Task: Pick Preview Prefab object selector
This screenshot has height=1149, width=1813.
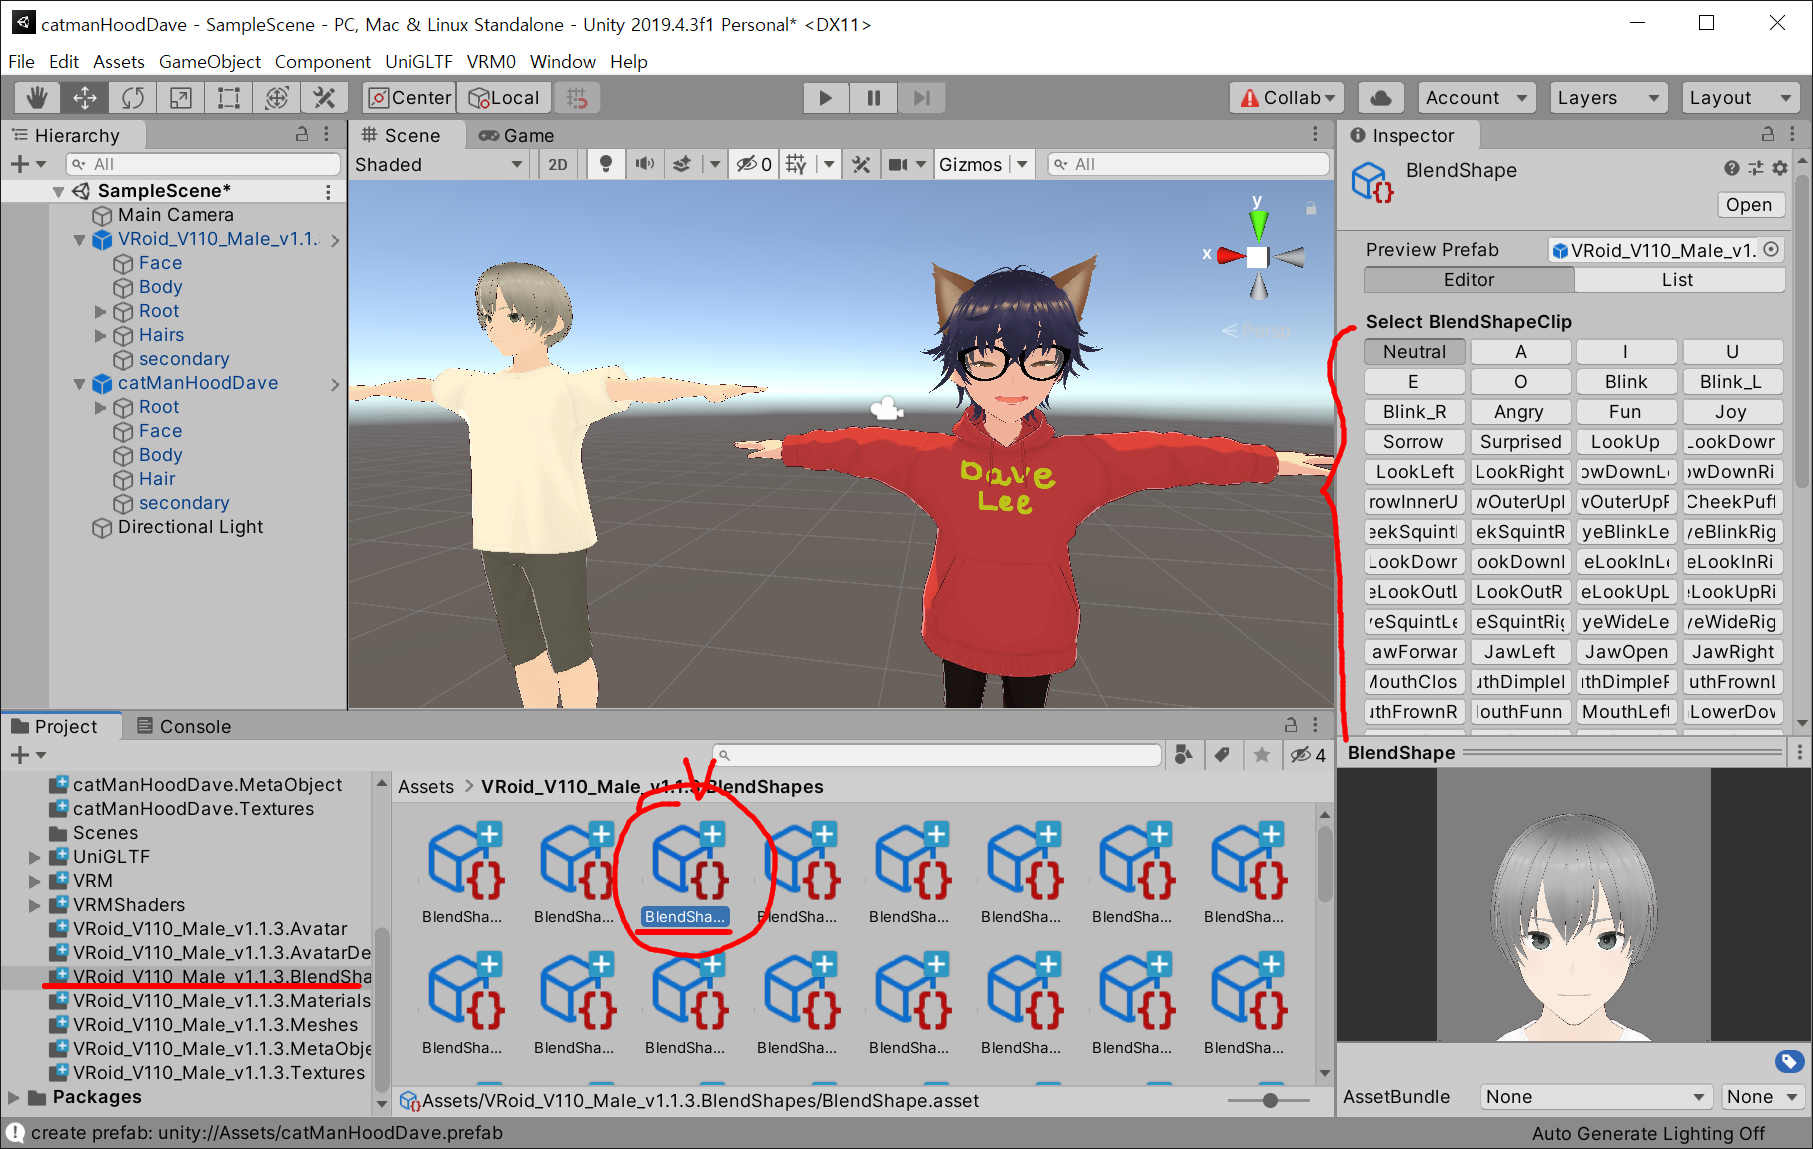Action: (x=1771, y=250)
